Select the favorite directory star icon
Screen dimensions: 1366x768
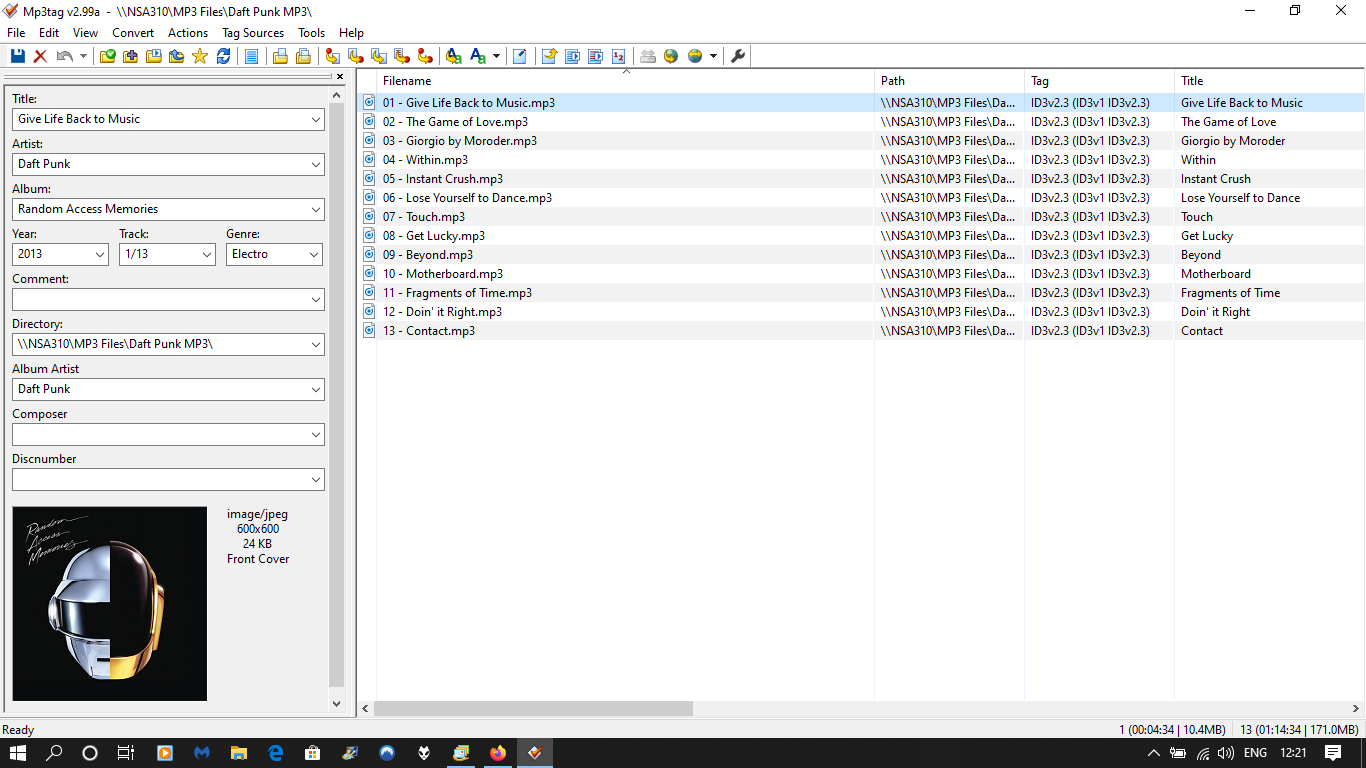pyautogui.click(x=199, y=56)
